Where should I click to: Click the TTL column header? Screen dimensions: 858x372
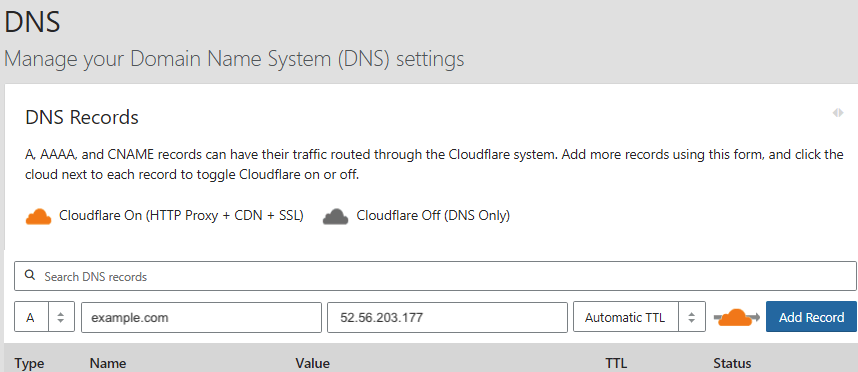[x=616, y=363]
